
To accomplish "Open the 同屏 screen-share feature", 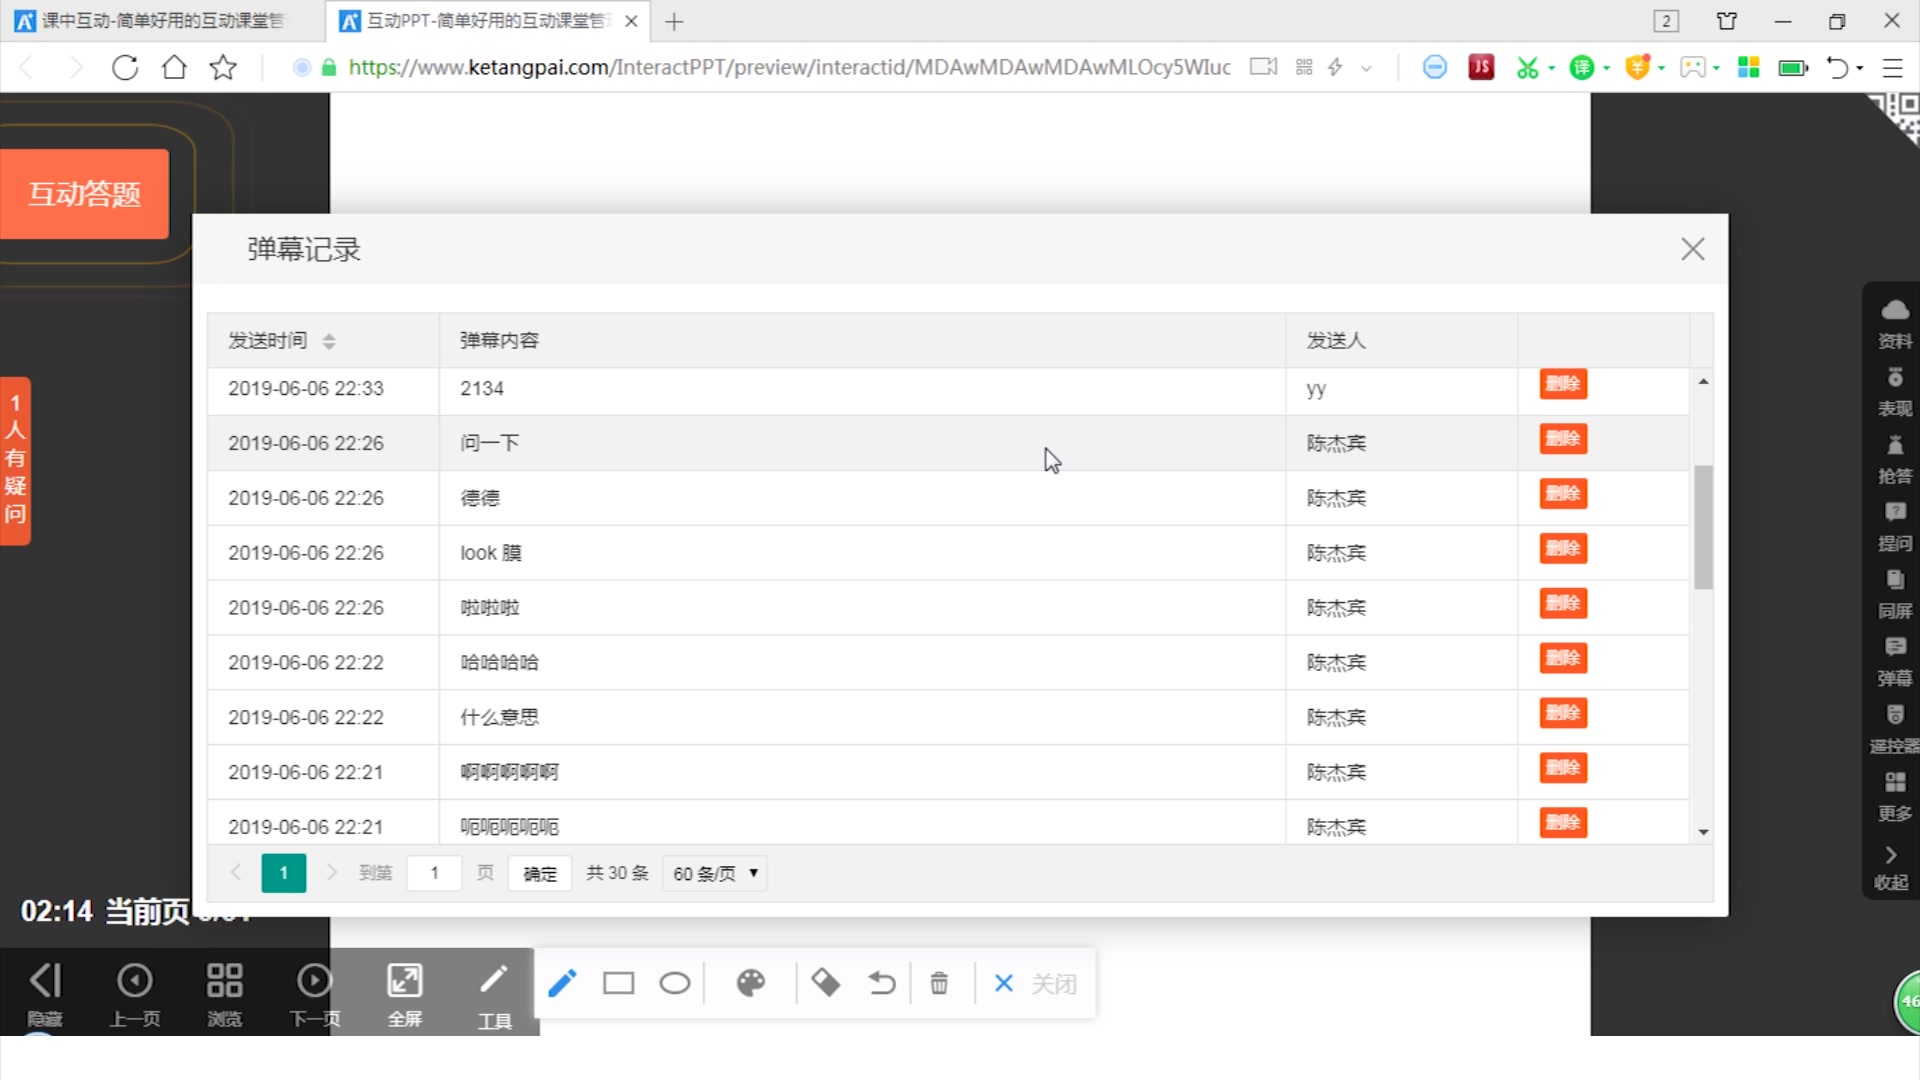I will pos(1895,596).
